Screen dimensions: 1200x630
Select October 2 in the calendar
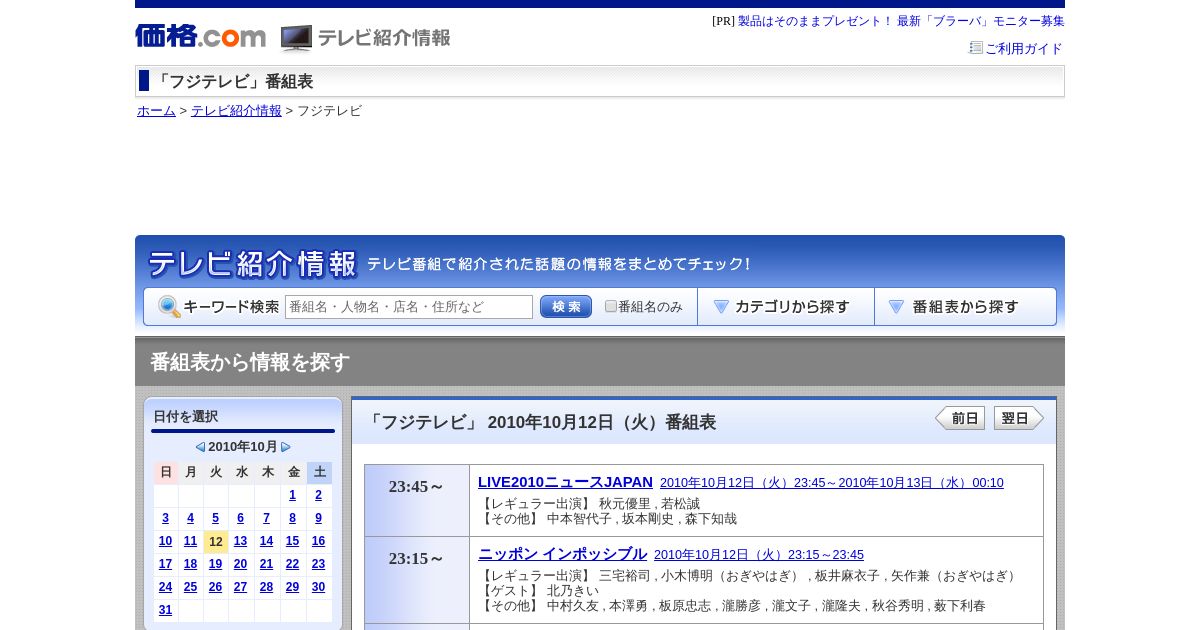319,495
